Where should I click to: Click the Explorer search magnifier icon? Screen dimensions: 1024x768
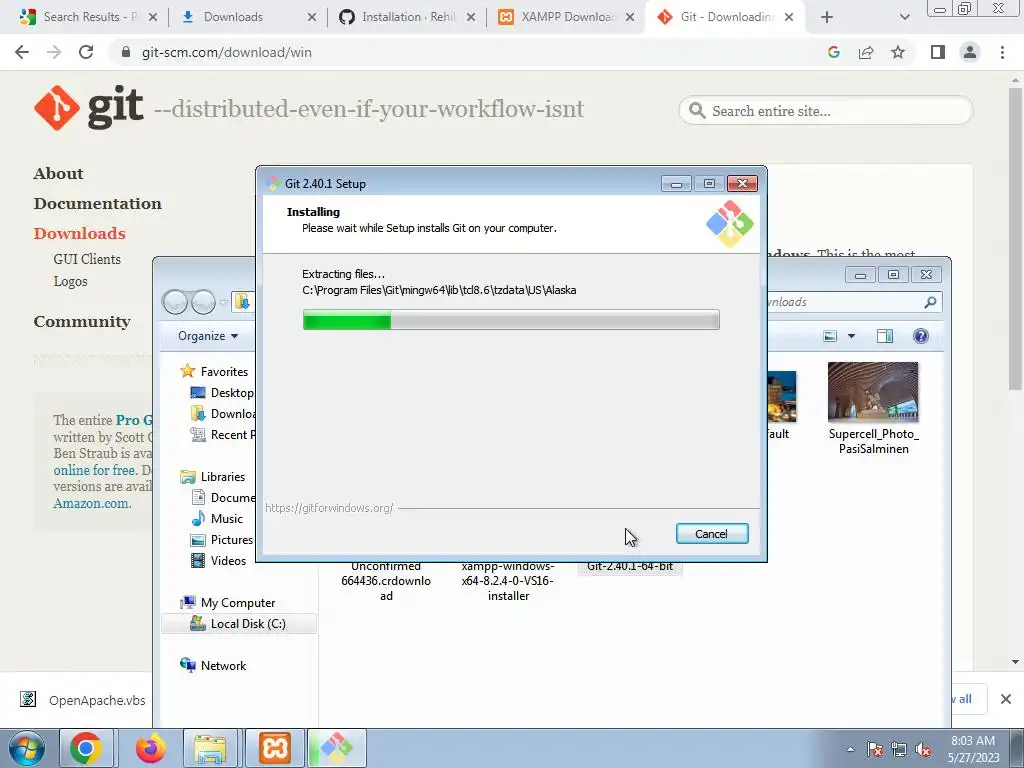pyautogui.click(x=930, y=302)
